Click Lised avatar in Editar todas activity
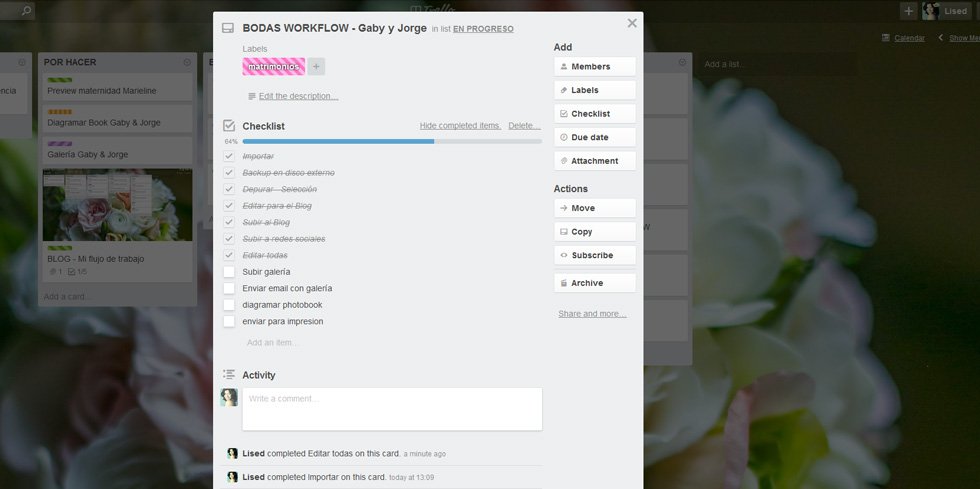 232,453
